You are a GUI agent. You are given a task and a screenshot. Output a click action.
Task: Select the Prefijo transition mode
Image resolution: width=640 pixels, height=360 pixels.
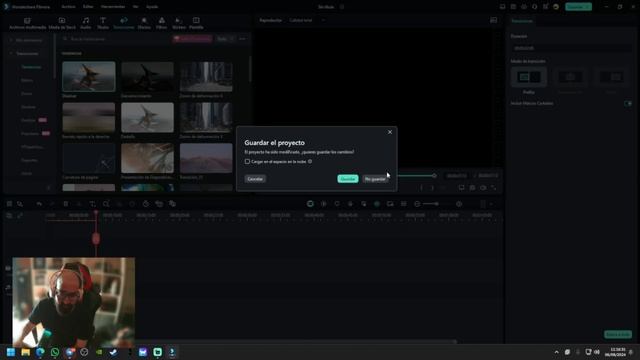pyautogui.click(x=529, y=77)
